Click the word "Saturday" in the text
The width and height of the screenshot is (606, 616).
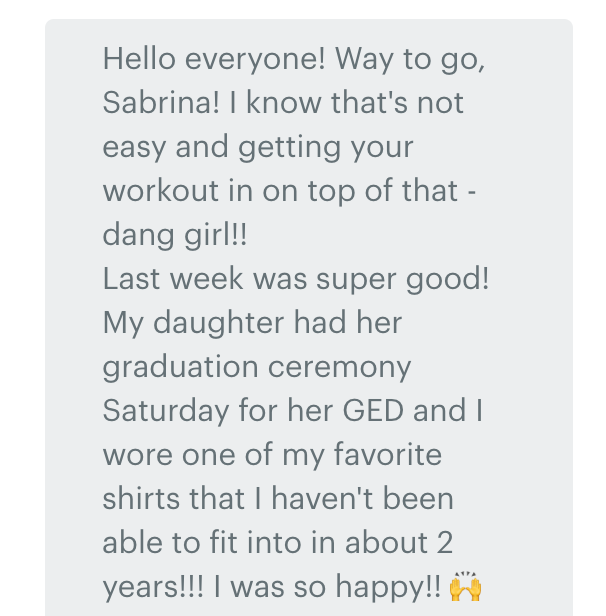(x=166, y=411)
